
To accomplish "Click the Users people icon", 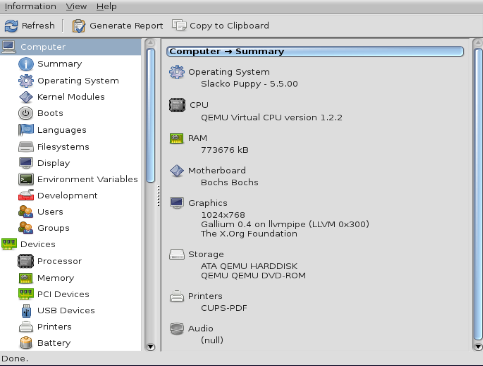I will tap(26, 212).
